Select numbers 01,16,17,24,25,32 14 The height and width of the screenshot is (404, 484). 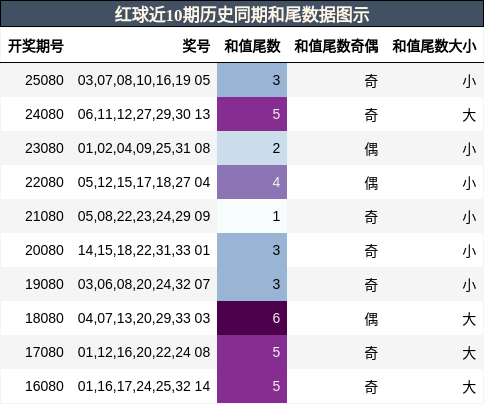(144, 386)
